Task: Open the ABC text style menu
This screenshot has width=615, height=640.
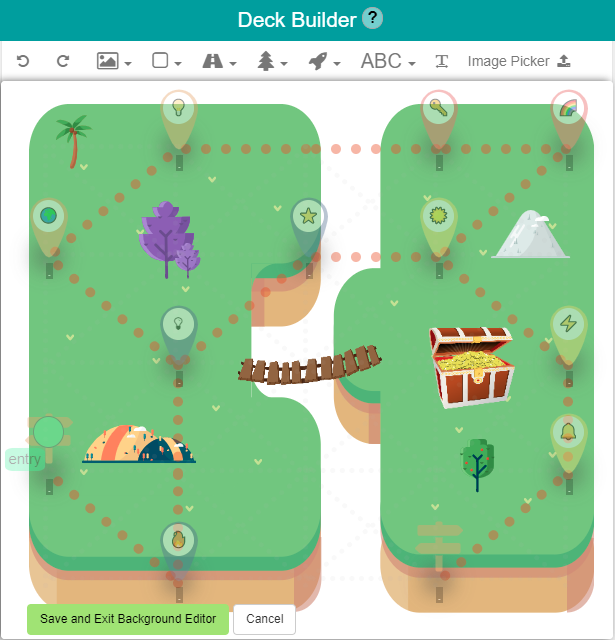Action: pos(388,61)
